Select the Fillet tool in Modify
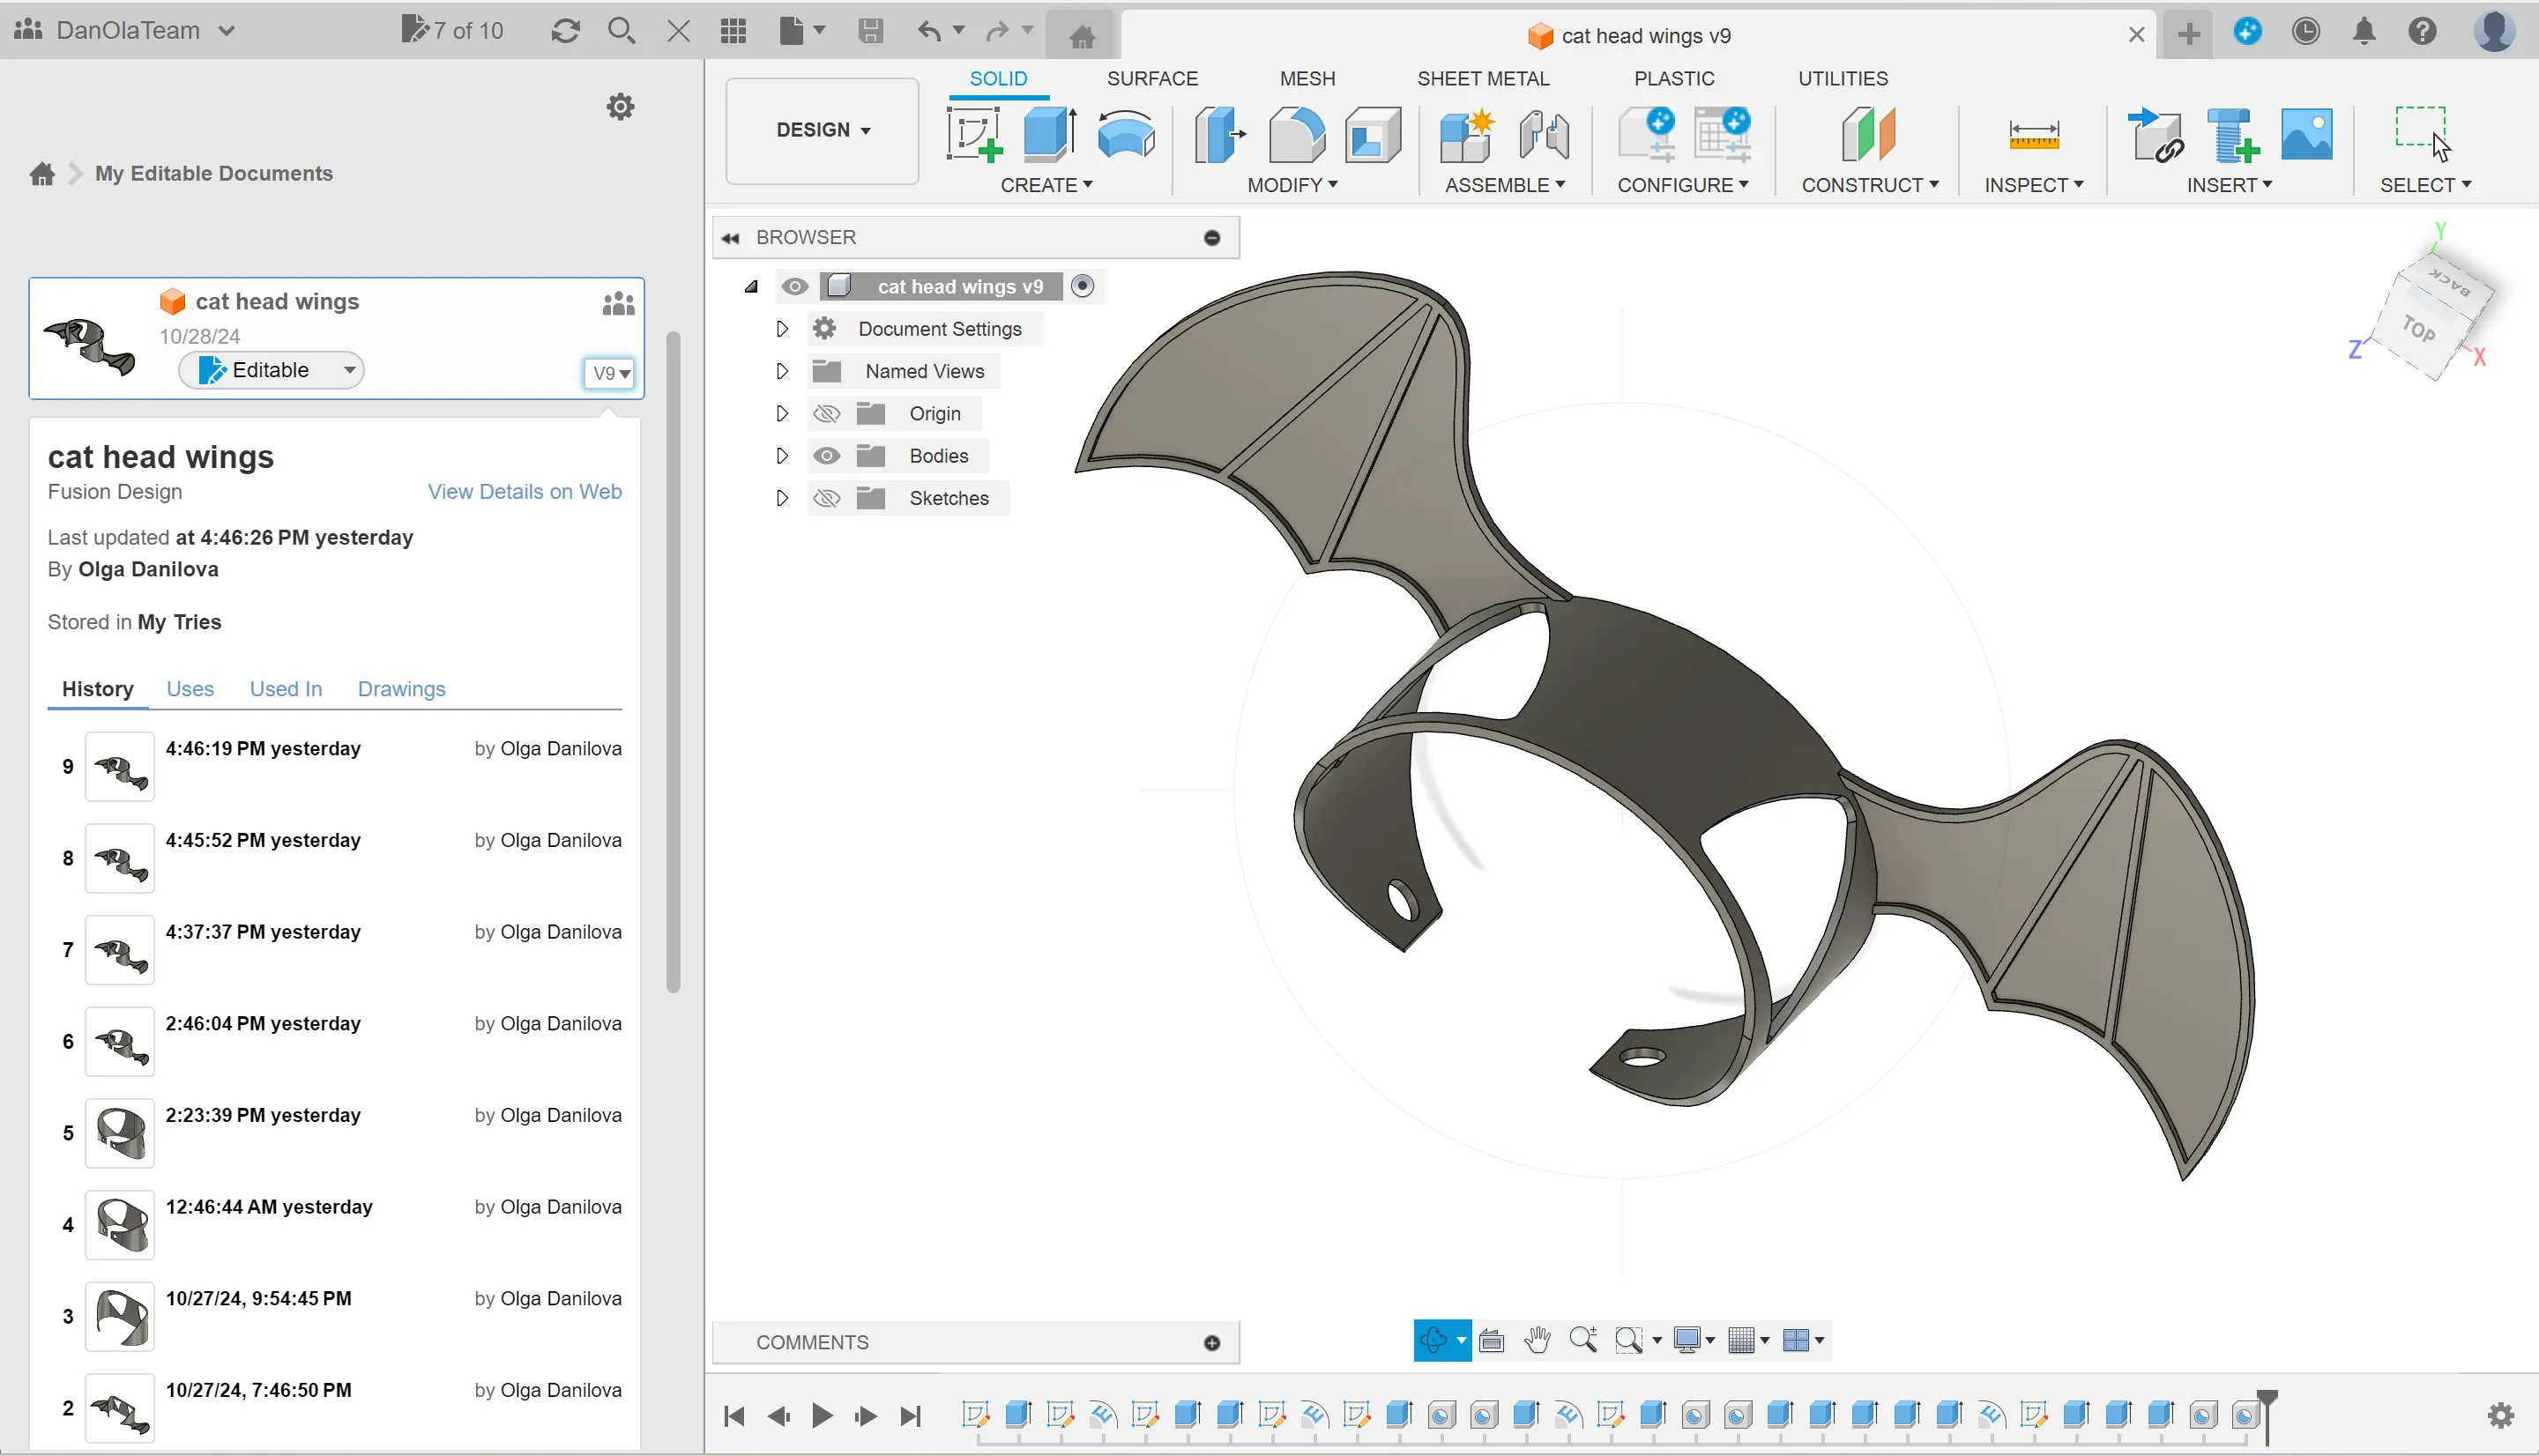This screenshot has height=1456, width=2539. tap(1296, 135)
